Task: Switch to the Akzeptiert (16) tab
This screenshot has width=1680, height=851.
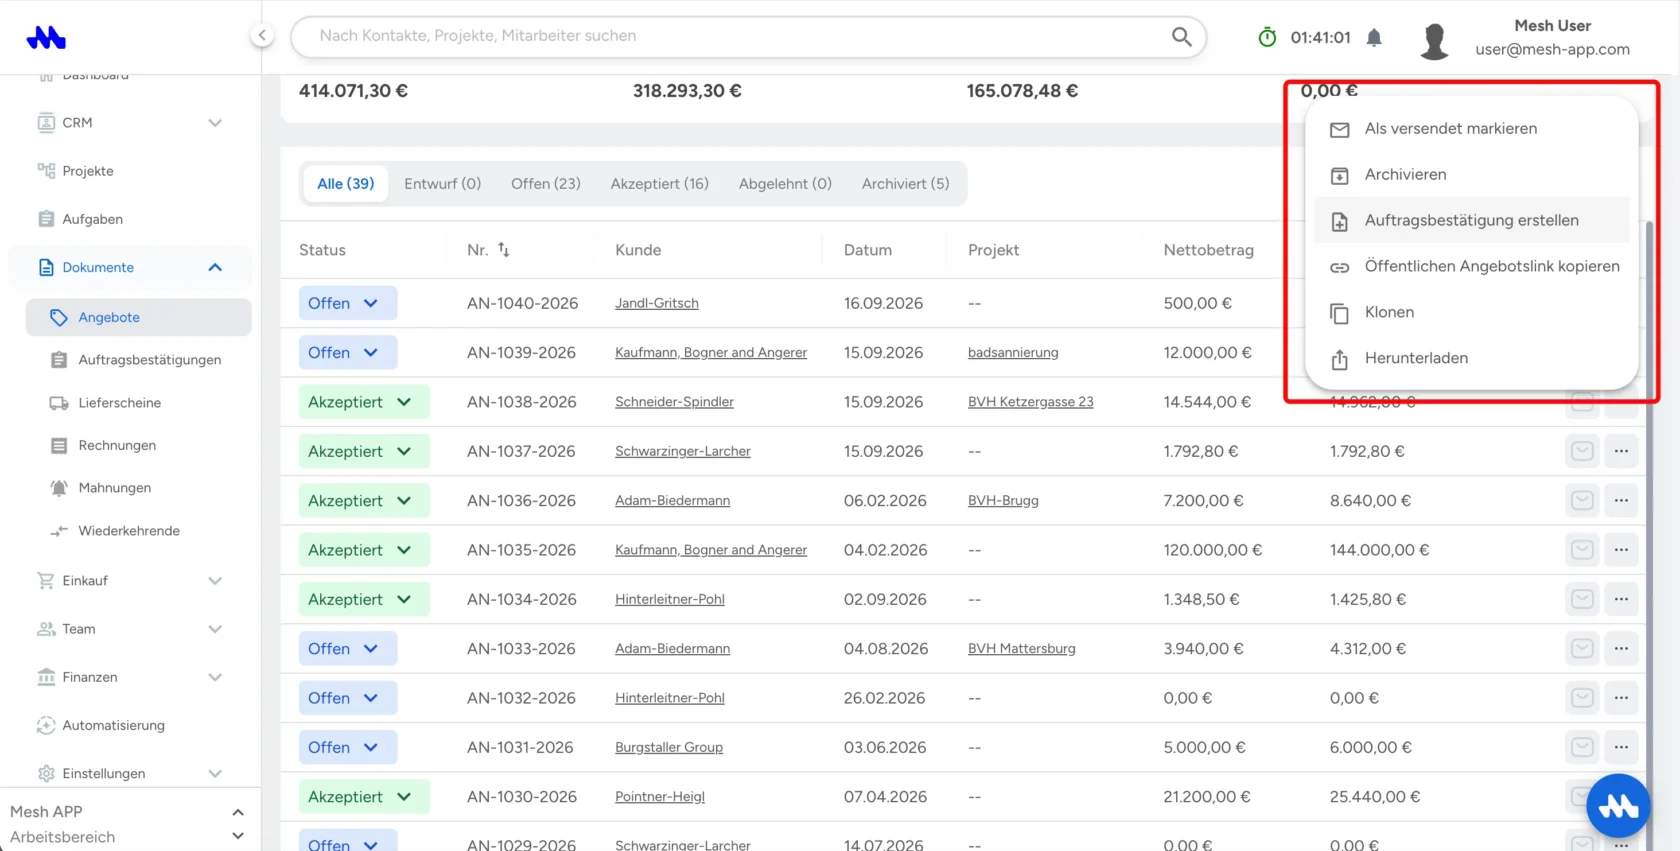Action: click(660, 184)
